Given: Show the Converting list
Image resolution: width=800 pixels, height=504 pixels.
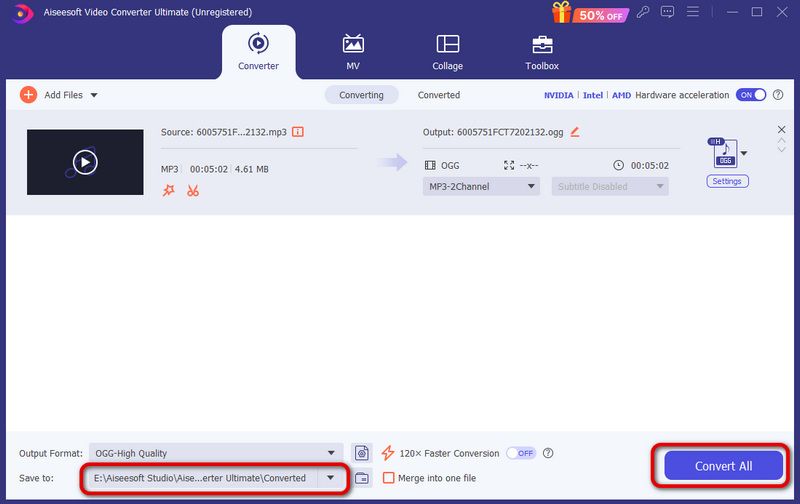Looking at the screenshot, I should [x=361, y=95].
